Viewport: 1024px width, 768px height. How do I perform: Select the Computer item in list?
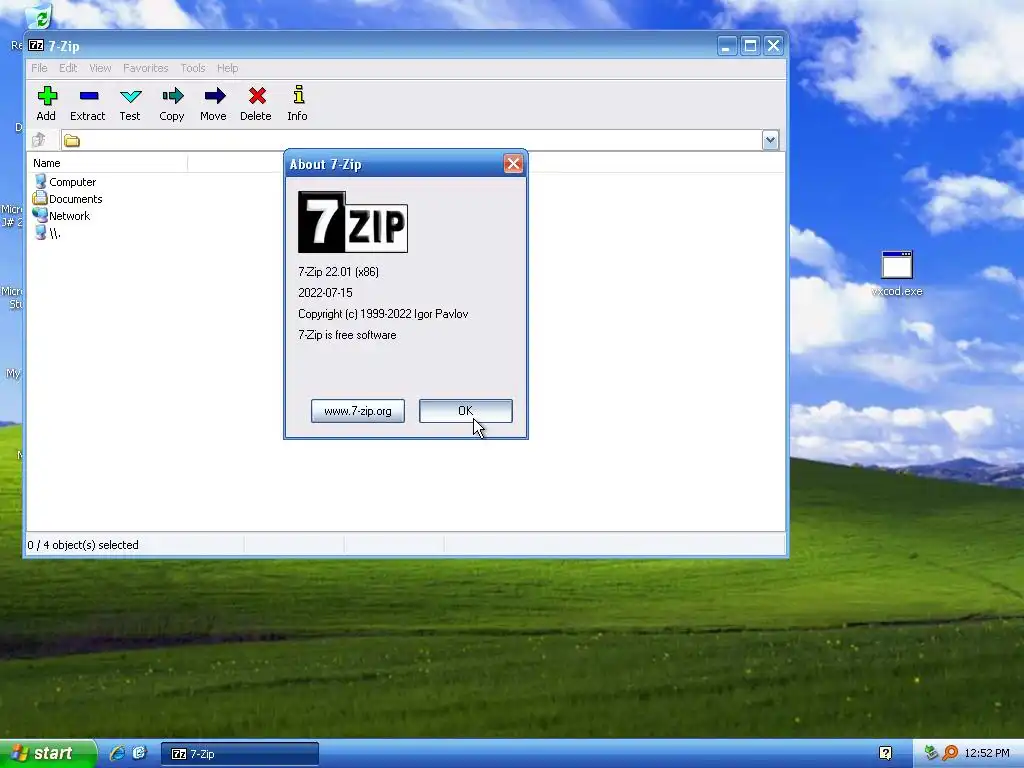coord(65,182)
